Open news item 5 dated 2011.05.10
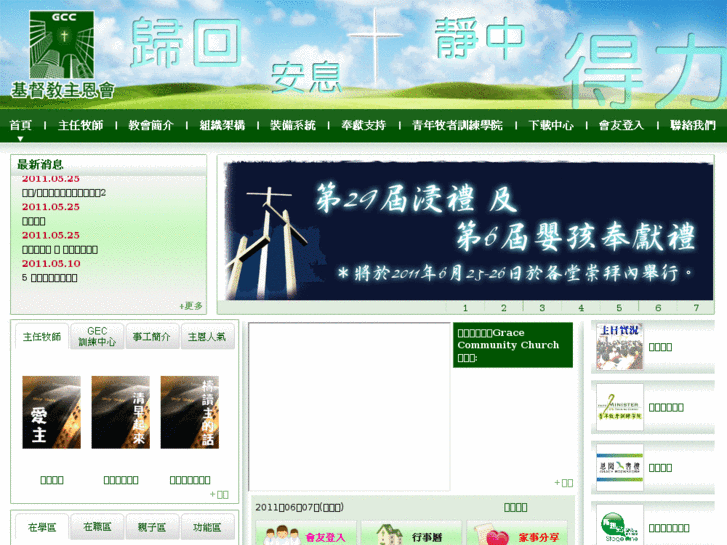Image resolution: width=727 pixels, height=545 pixels. point(50,278)
